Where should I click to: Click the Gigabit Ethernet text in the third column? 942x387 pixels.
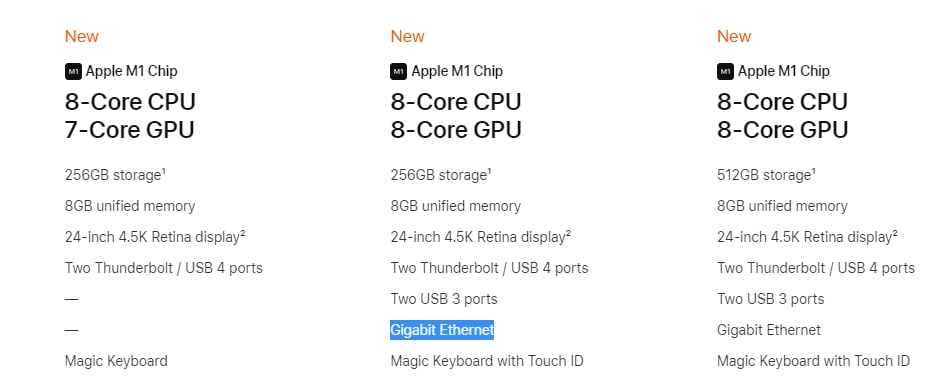pyautogui.click(x=769, y=330)
